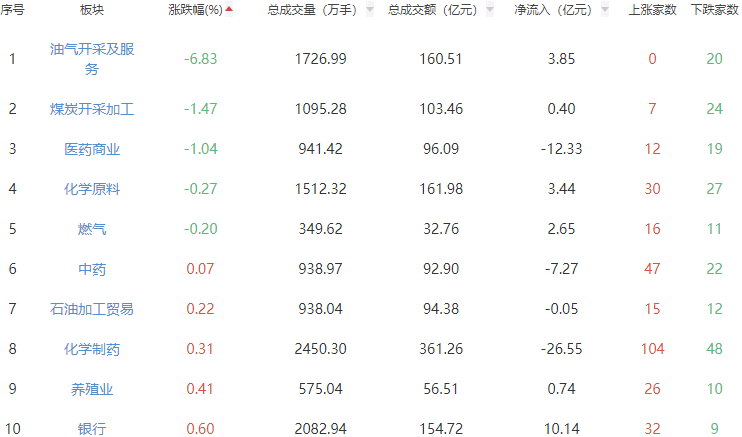Open the 医药商业 sector link
The width and height of the screenshot is (742, 437).
coord(92,148)
